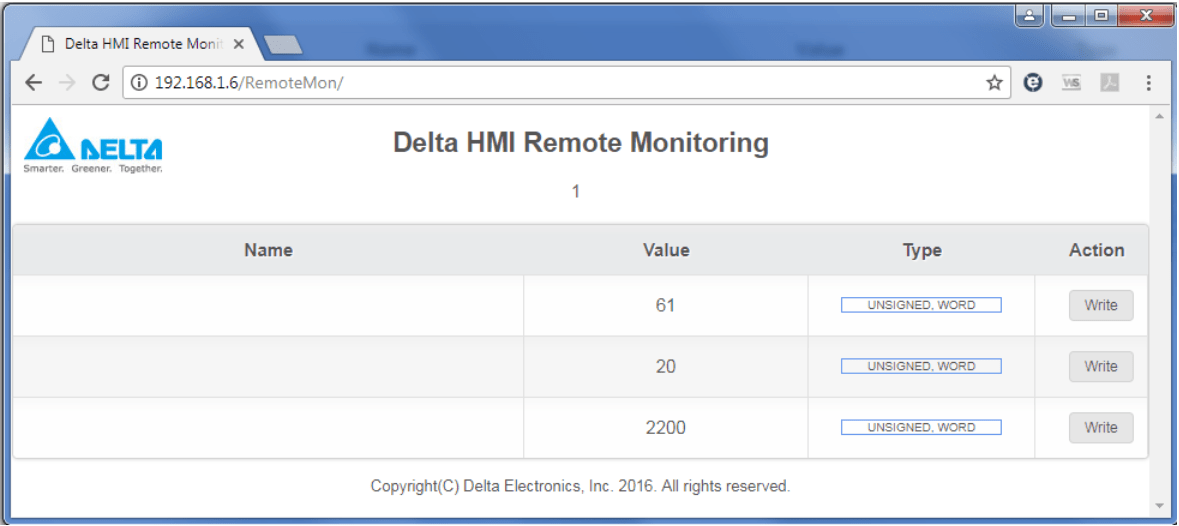1179x526 pixels.
Task: Open the Chrome three-dot menu
Action: coord(1148,83)
